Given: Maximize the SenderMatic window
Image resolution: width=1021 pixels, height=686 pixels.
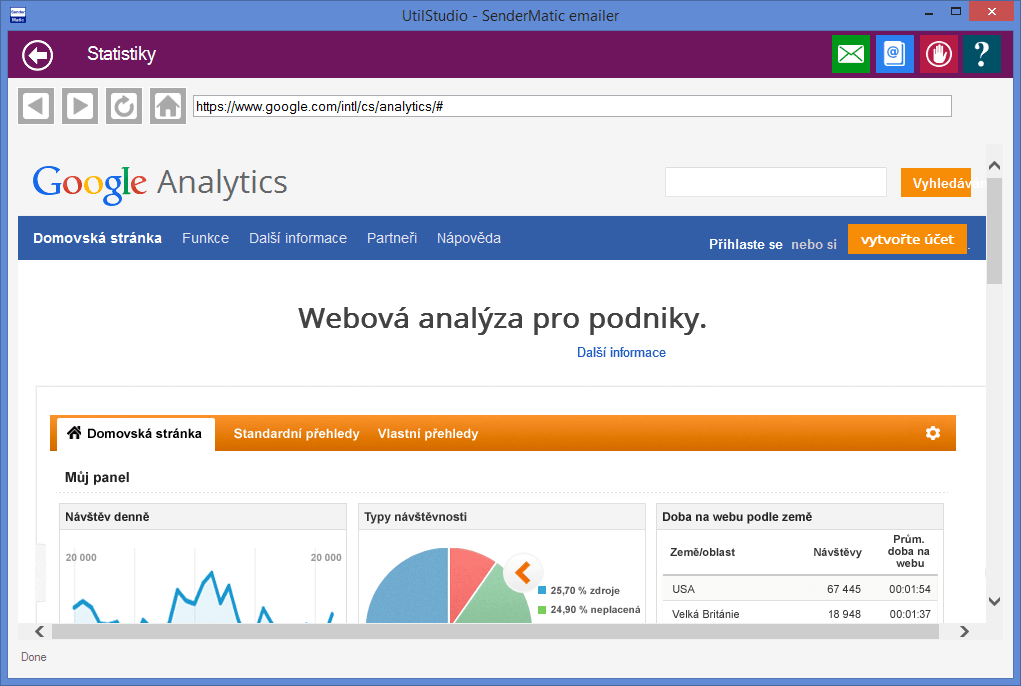Looking at the screenshot, I should (956, 12).
